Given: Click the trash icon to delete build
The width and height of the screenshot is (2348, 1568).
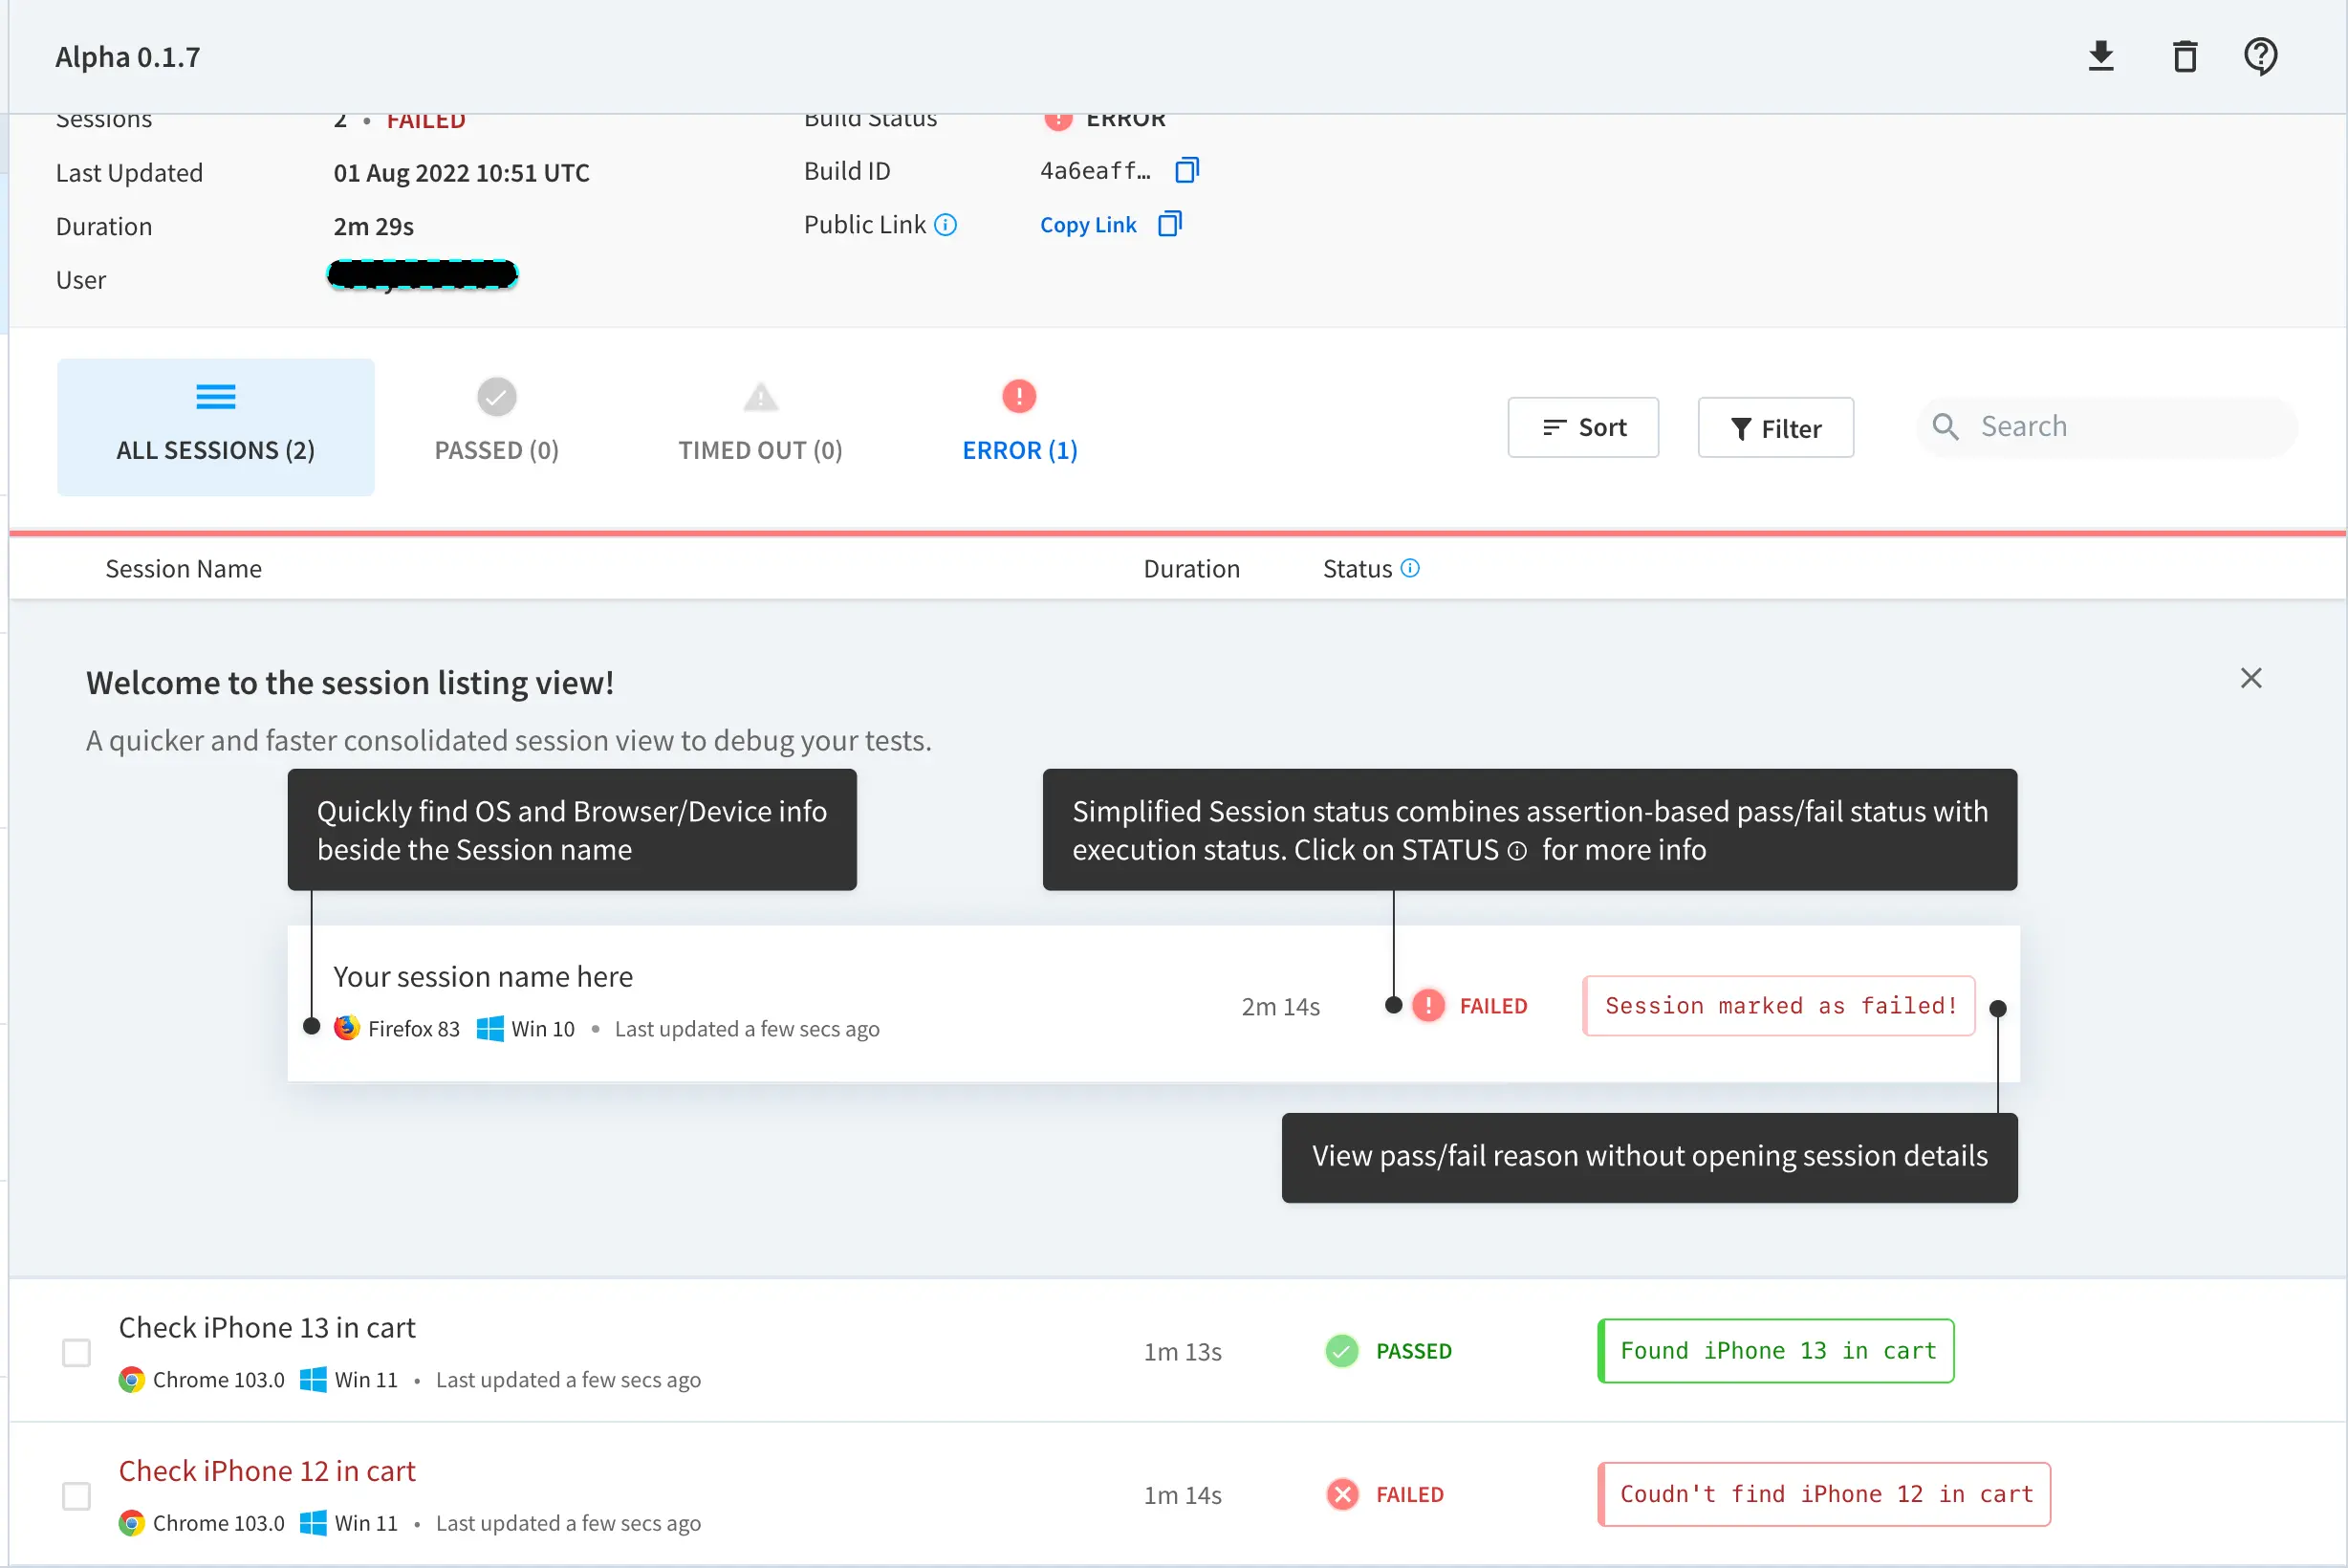Looking at the screenshot, I should pos(2185,57).
